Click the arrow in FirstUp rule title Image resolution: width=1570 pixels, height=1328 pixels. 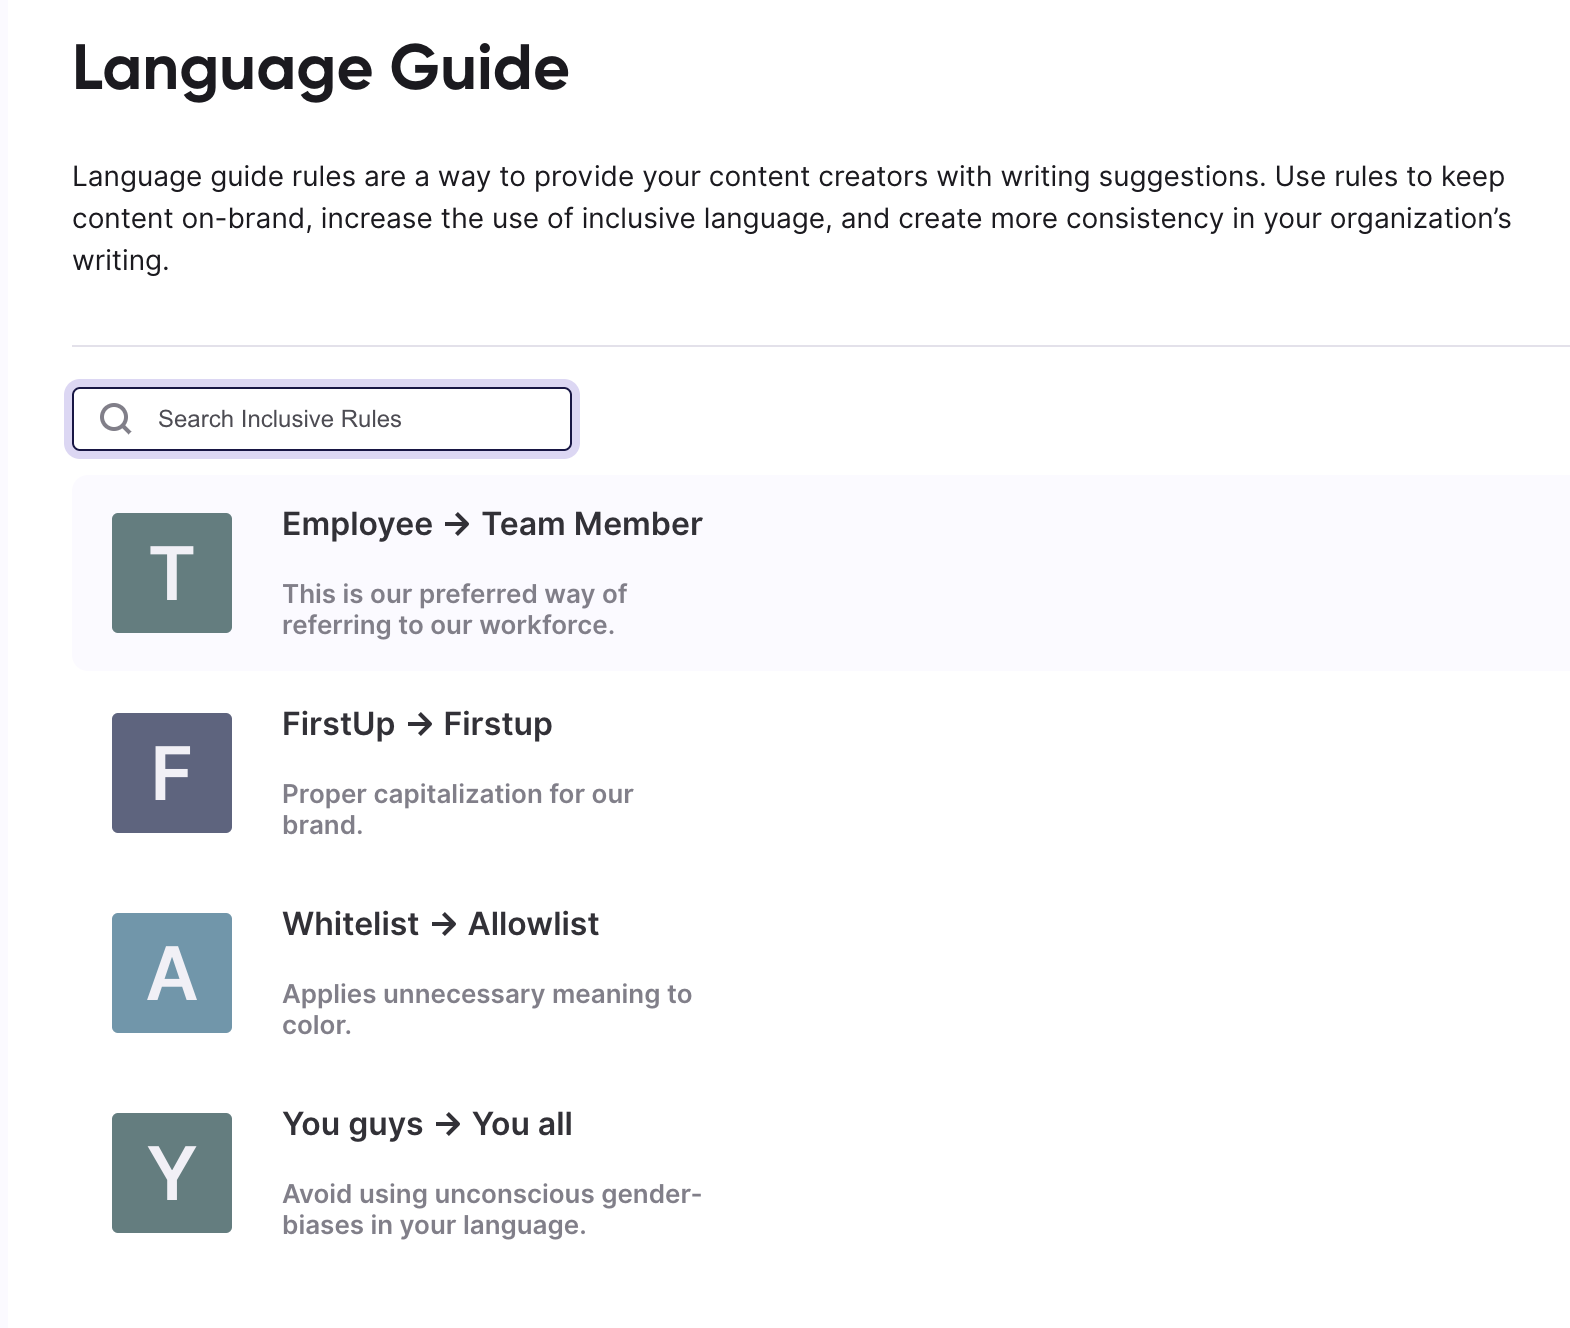[420, 724]
